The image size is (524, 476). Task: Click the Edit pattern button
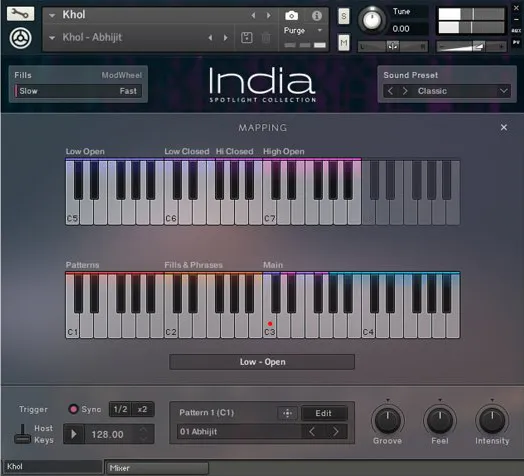pos(324,413)
